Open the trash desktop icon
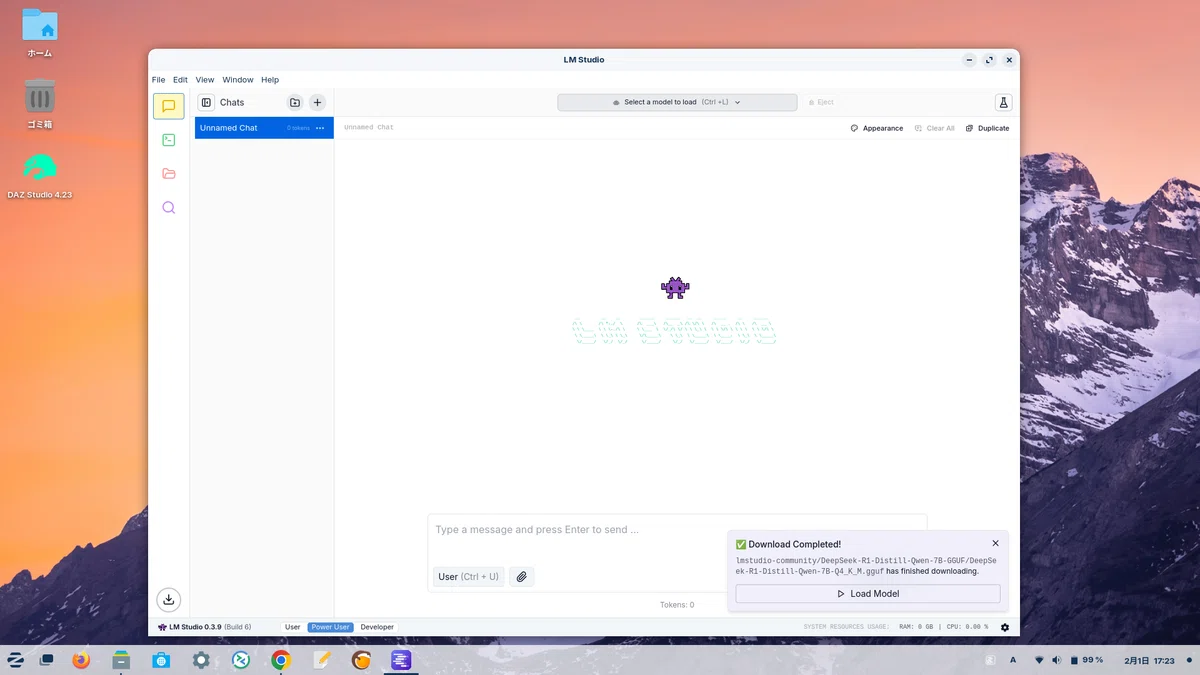Viewport: 1200px width, 675px height. pyautogui.click(x=40, y=104)
